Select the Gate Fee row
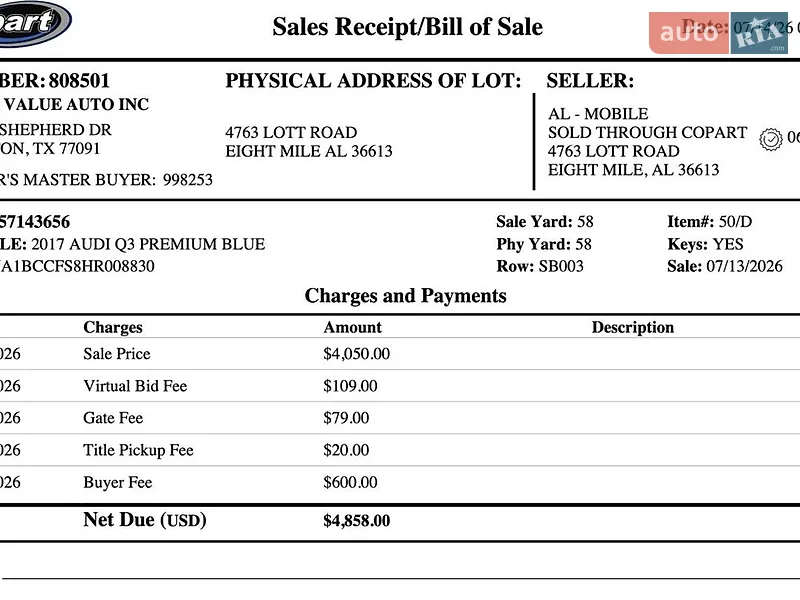 [400, 418]
